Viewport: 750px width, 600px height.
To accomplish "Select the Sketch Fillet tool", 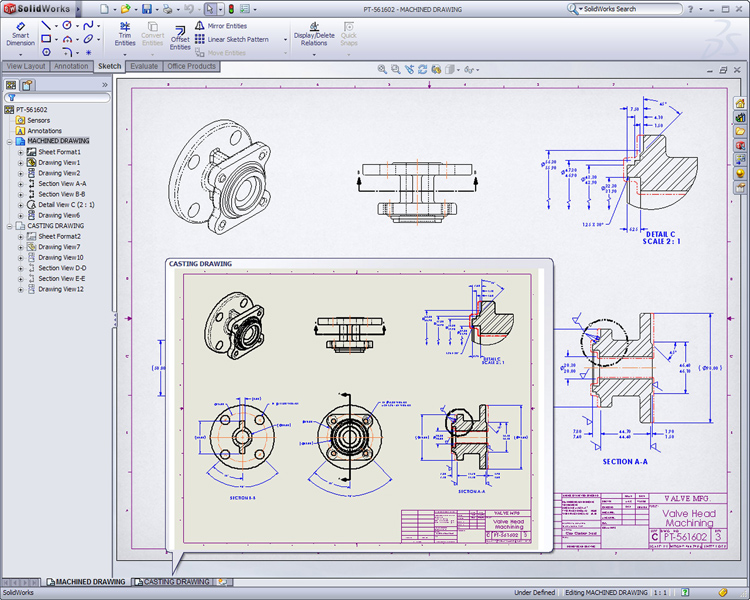I will 67,52.
